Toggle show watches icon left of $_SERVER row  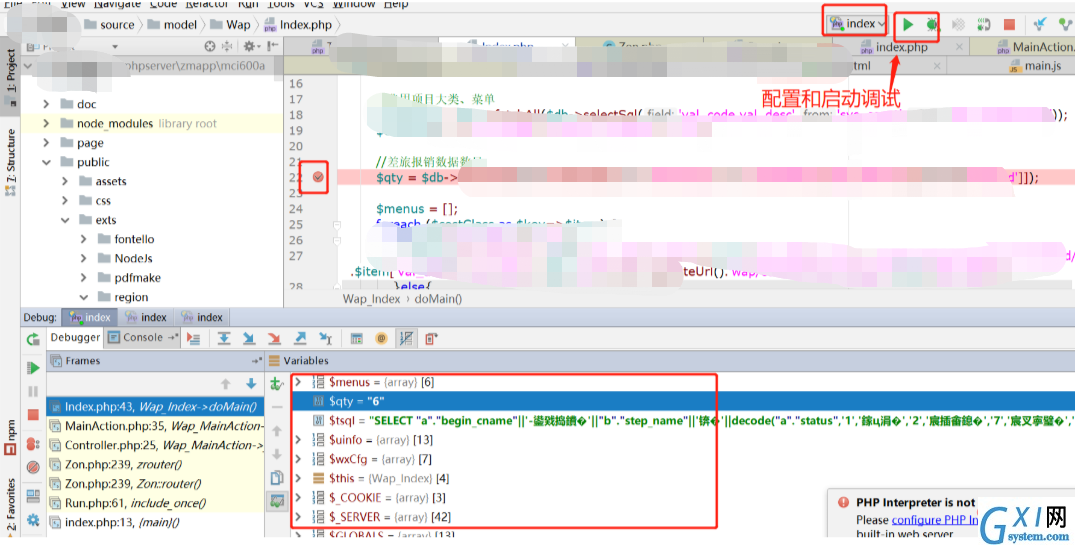(277, 502)
